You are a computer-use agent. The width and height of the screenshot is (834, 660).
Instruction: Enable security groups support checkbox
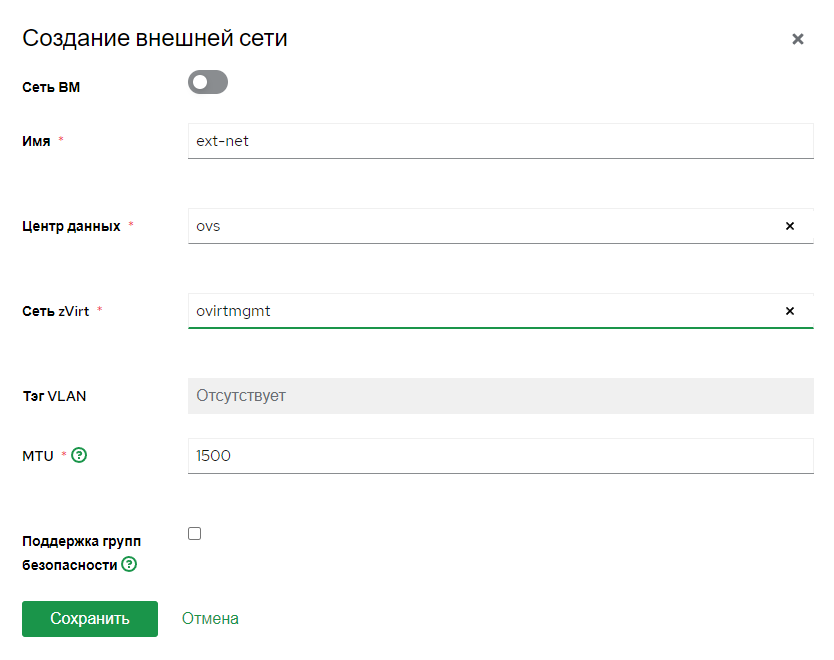coord(195,533)
